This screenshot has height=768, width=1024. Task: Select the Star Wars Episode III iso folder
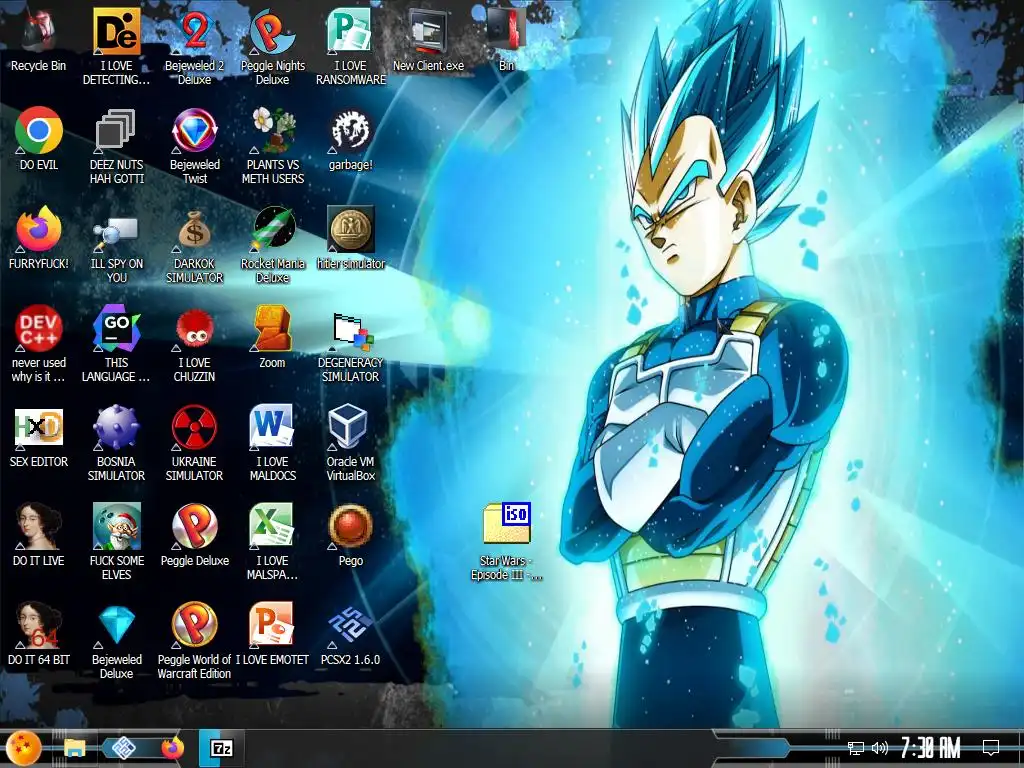pos(506,542)
